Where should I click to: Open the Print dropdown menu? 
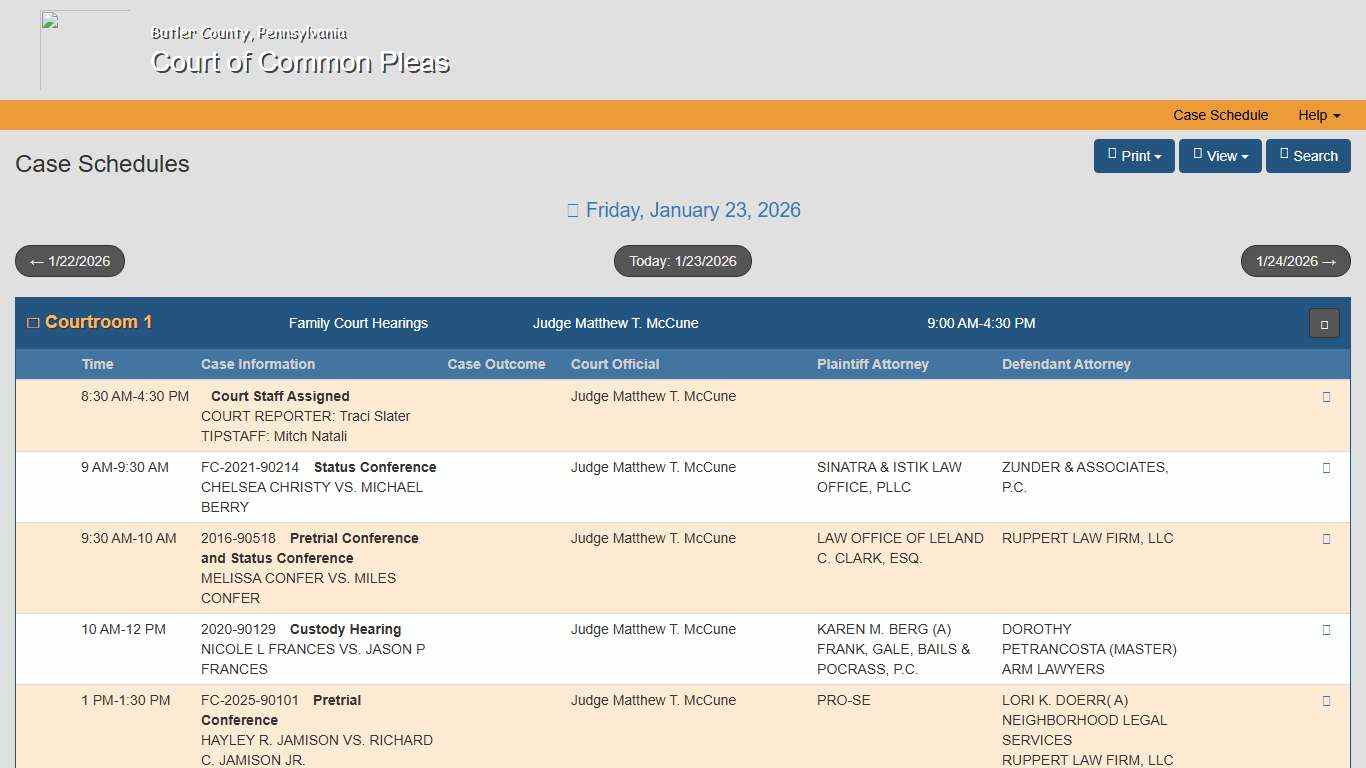1134,156
